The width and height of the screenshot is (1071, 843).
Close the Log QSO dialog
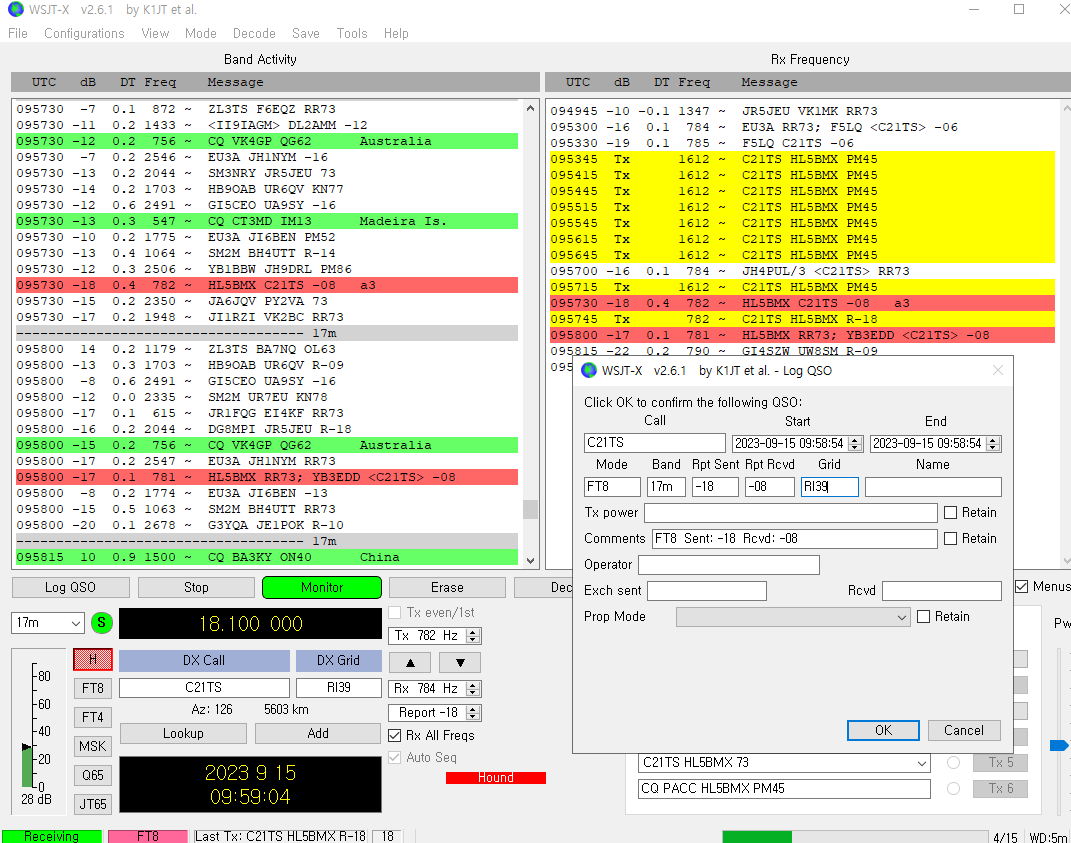coord(997,371)
